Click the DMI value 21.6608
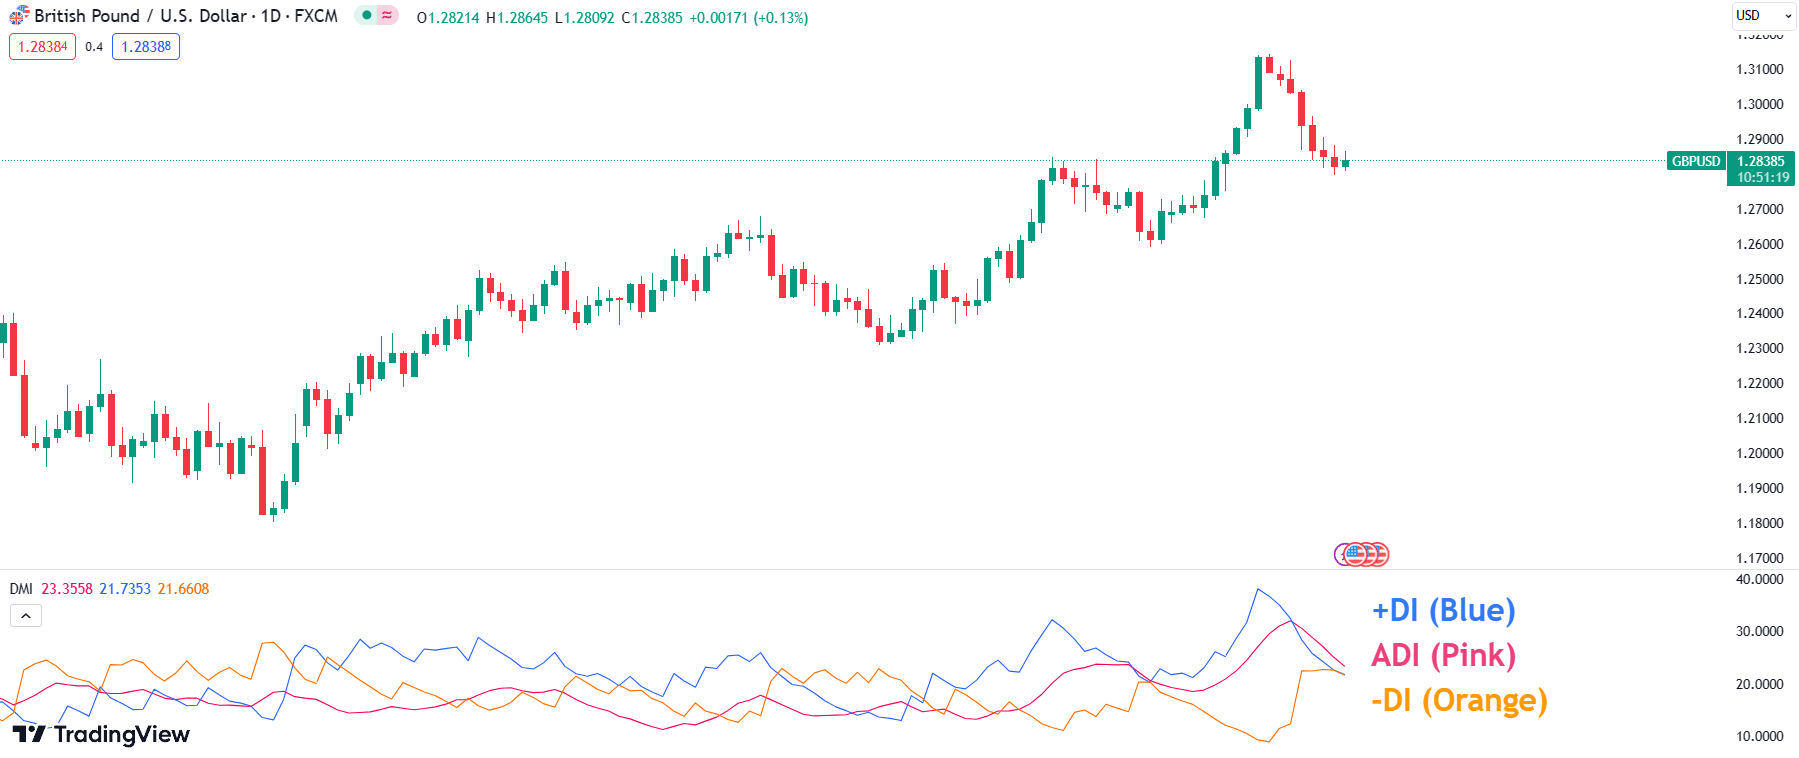Viewport: 1799px width, 758px height. 183,589
